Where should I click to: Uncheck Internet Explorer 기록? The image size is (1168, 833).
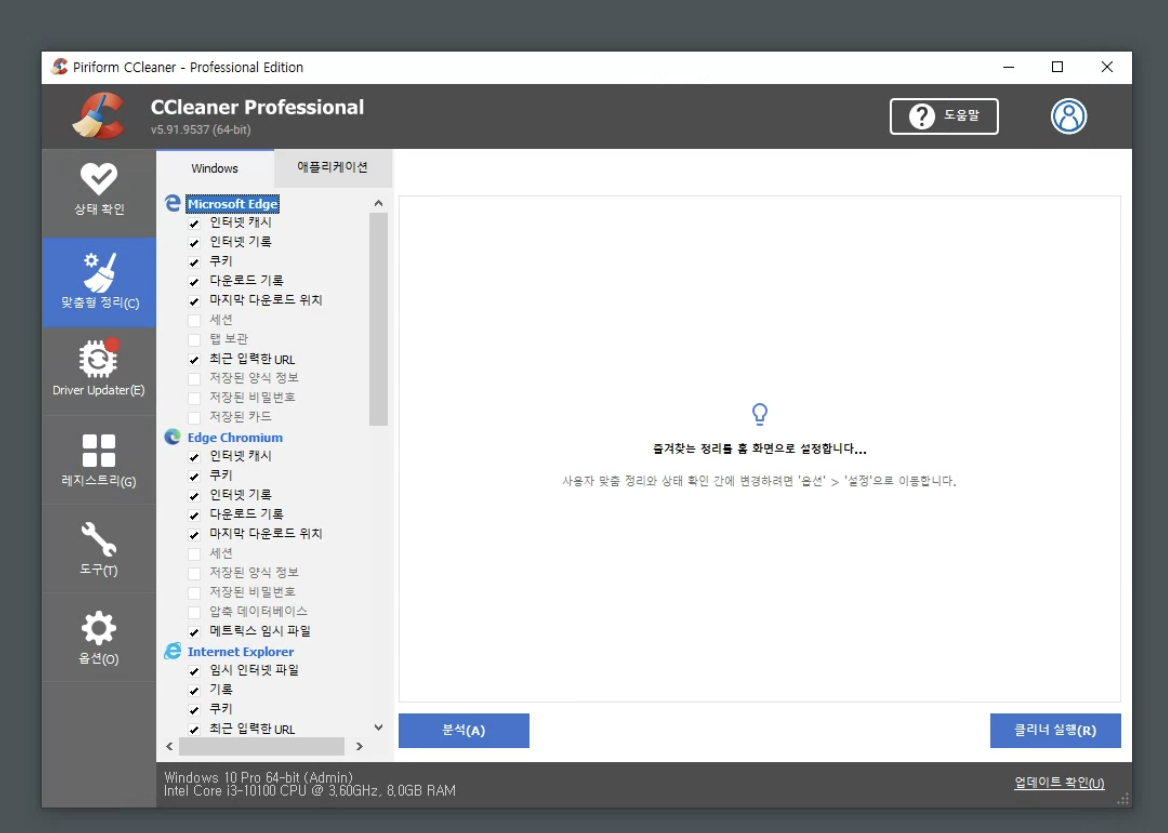(194, 691)
